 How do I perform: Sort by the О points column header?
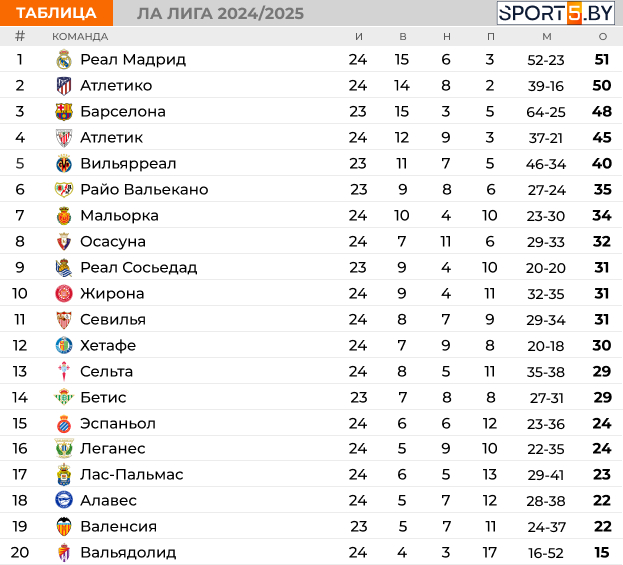[x=603, y=37]
